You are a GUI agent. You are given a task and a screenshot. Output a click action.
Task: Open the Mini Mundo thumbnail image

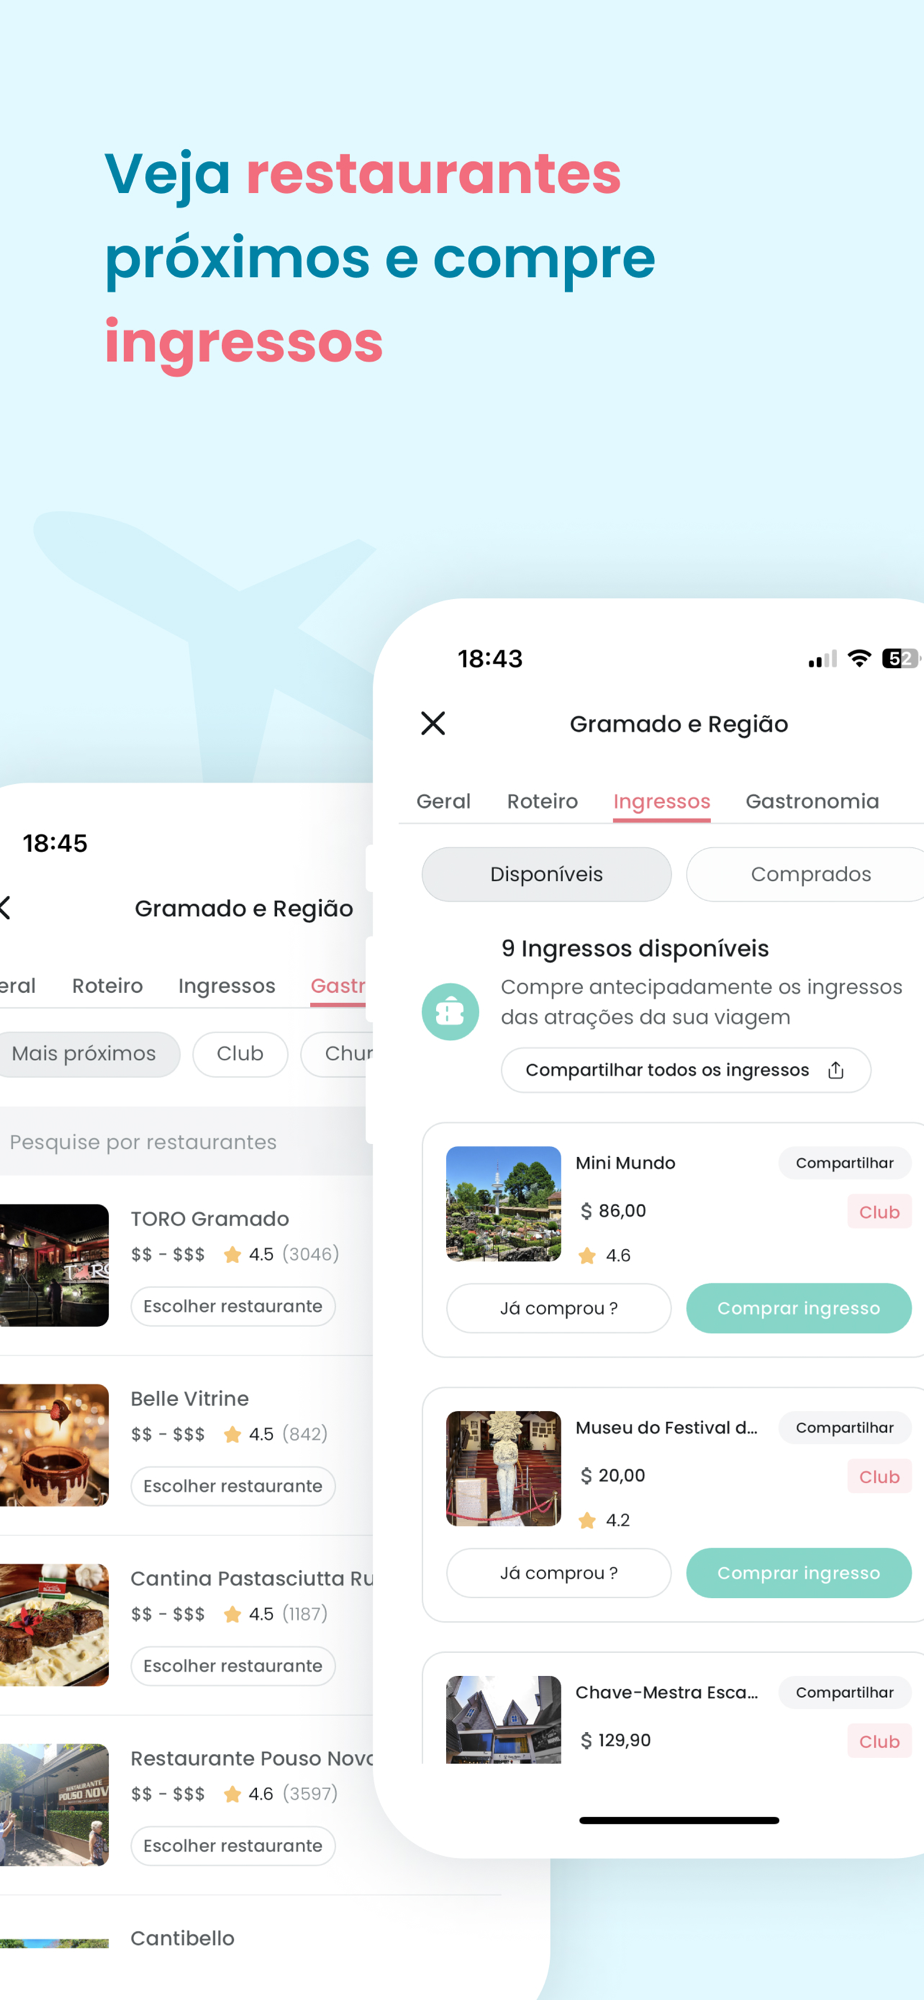pos(503,1204)
